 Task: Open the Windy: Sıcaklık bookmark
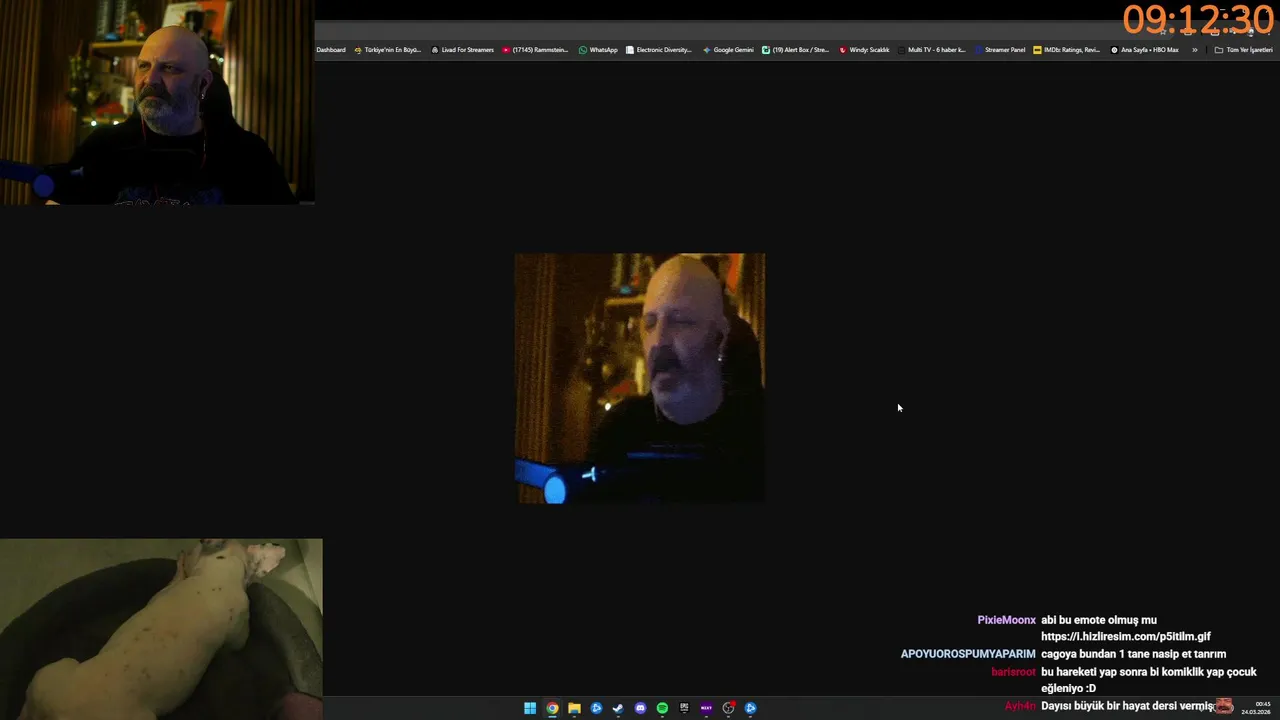pyautogui.click(x=864, y=50)
